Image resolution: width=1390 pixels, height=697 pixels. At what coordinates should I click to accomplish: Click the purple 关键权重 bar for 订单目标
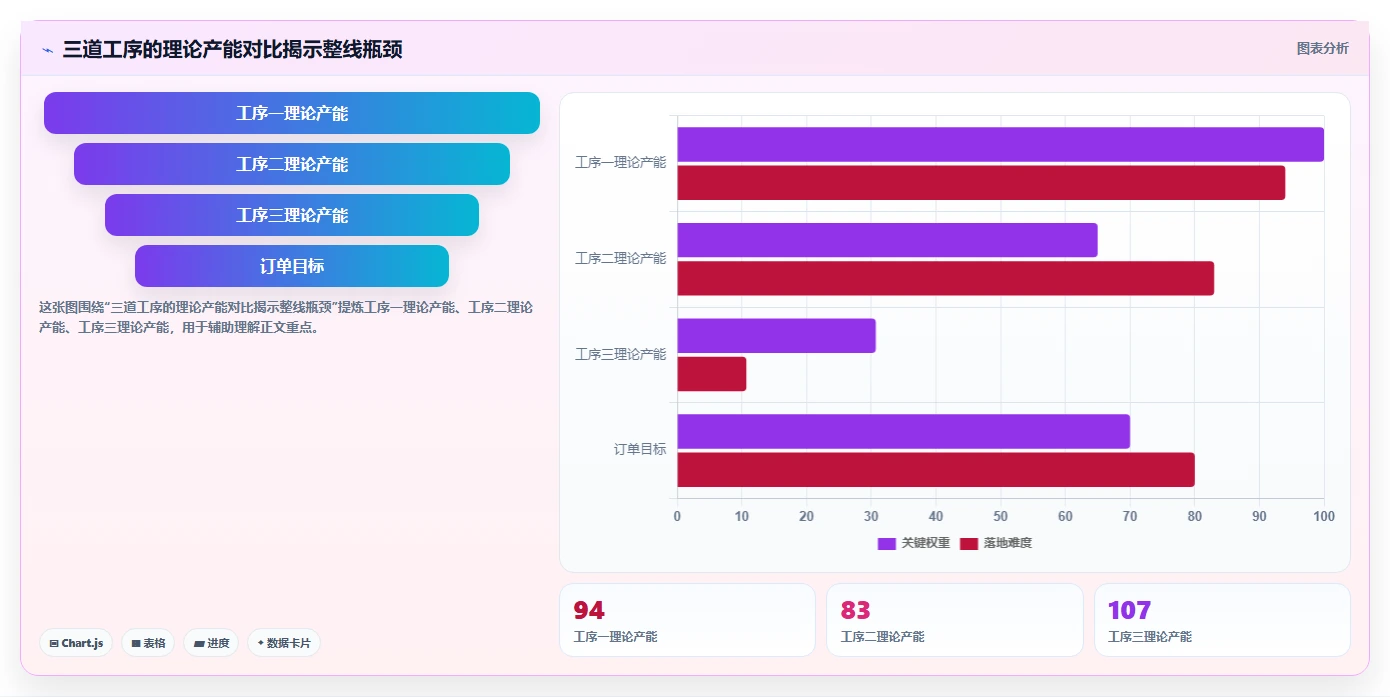pos(903,431)
